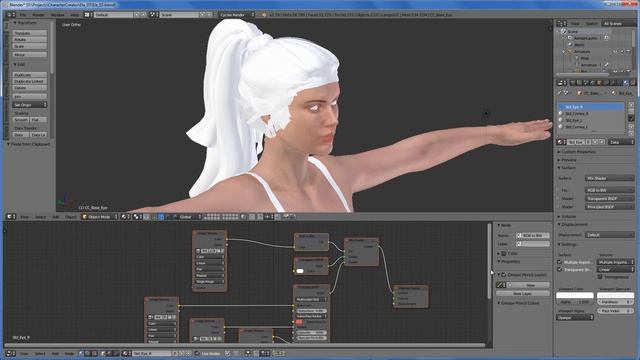The height and width of the screenshot is (360, 640).
Task: Select Std_Eye_R material slot
Action: pos(591,107)
